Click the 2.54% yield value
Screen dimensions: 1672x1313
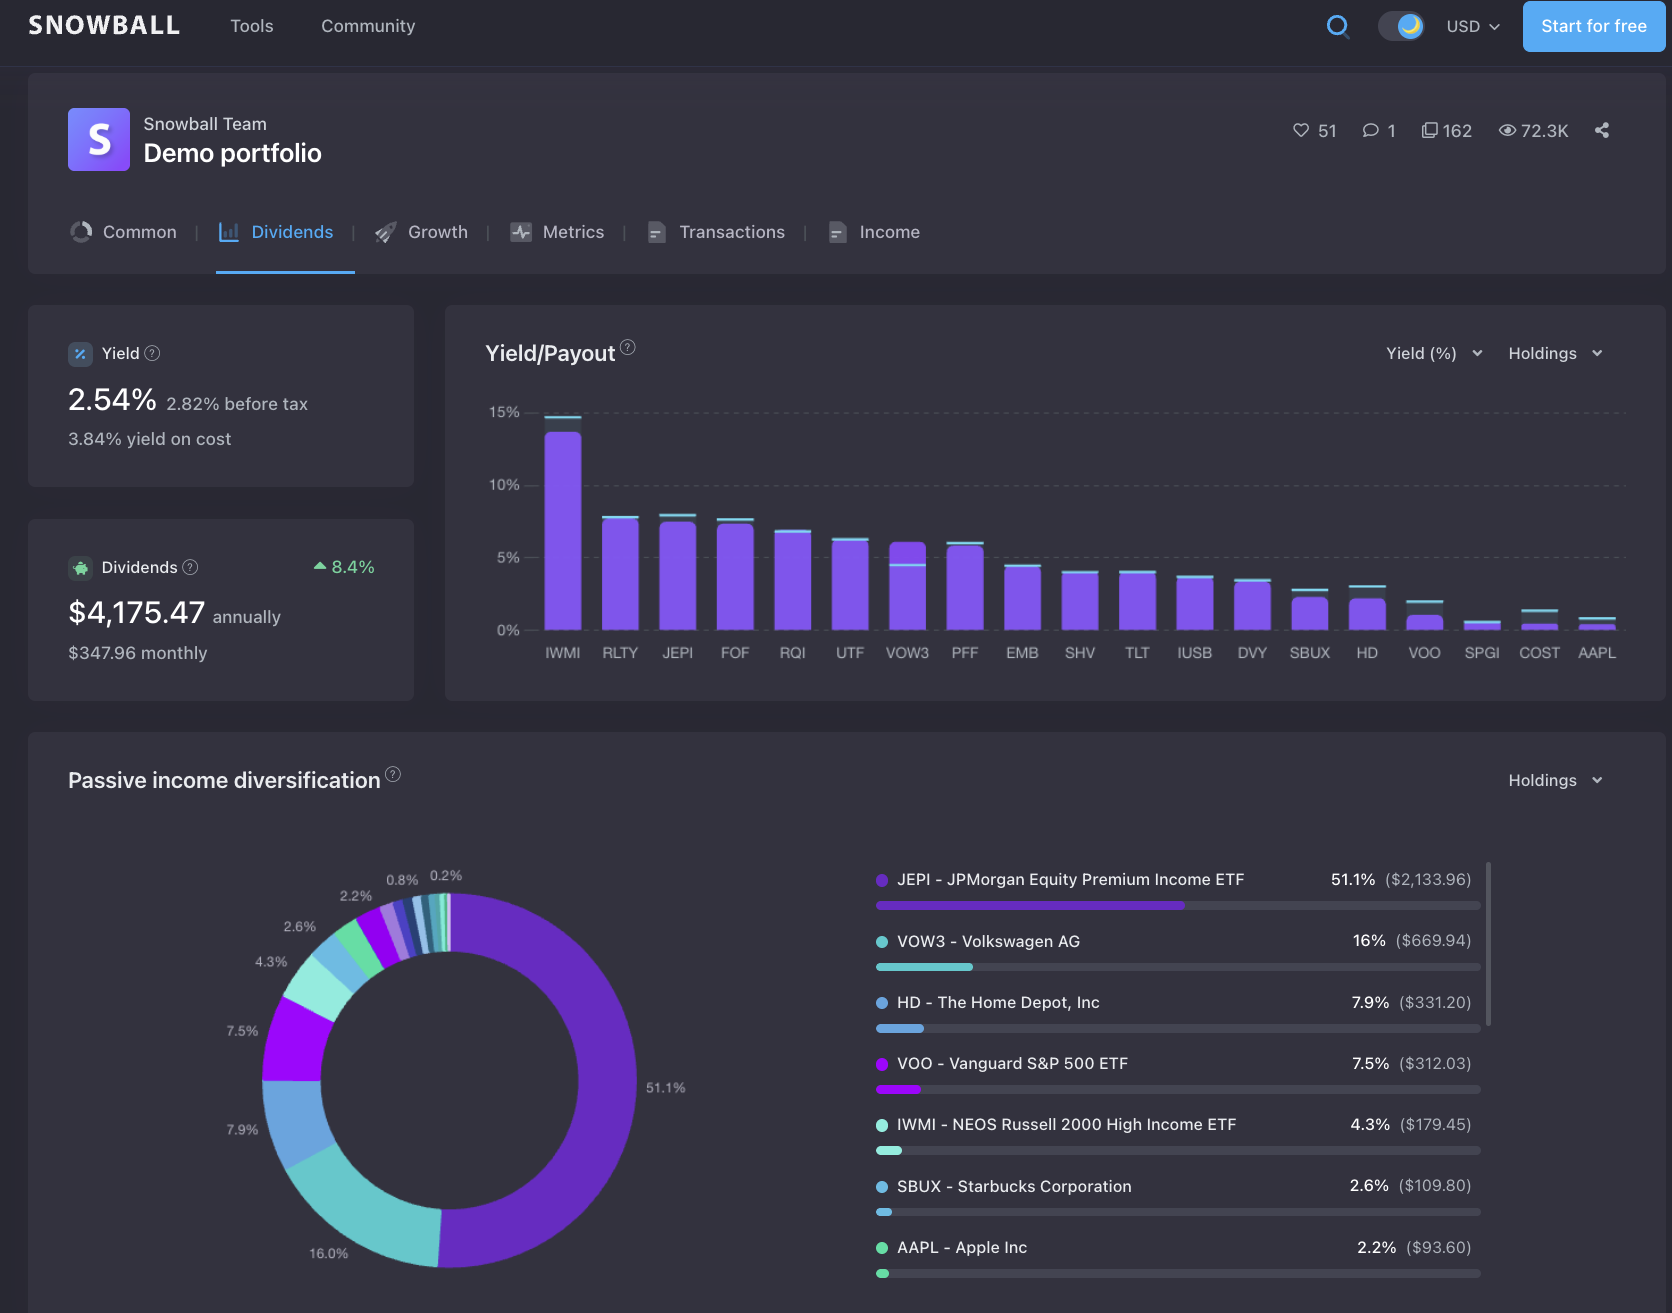pos(112,400)
